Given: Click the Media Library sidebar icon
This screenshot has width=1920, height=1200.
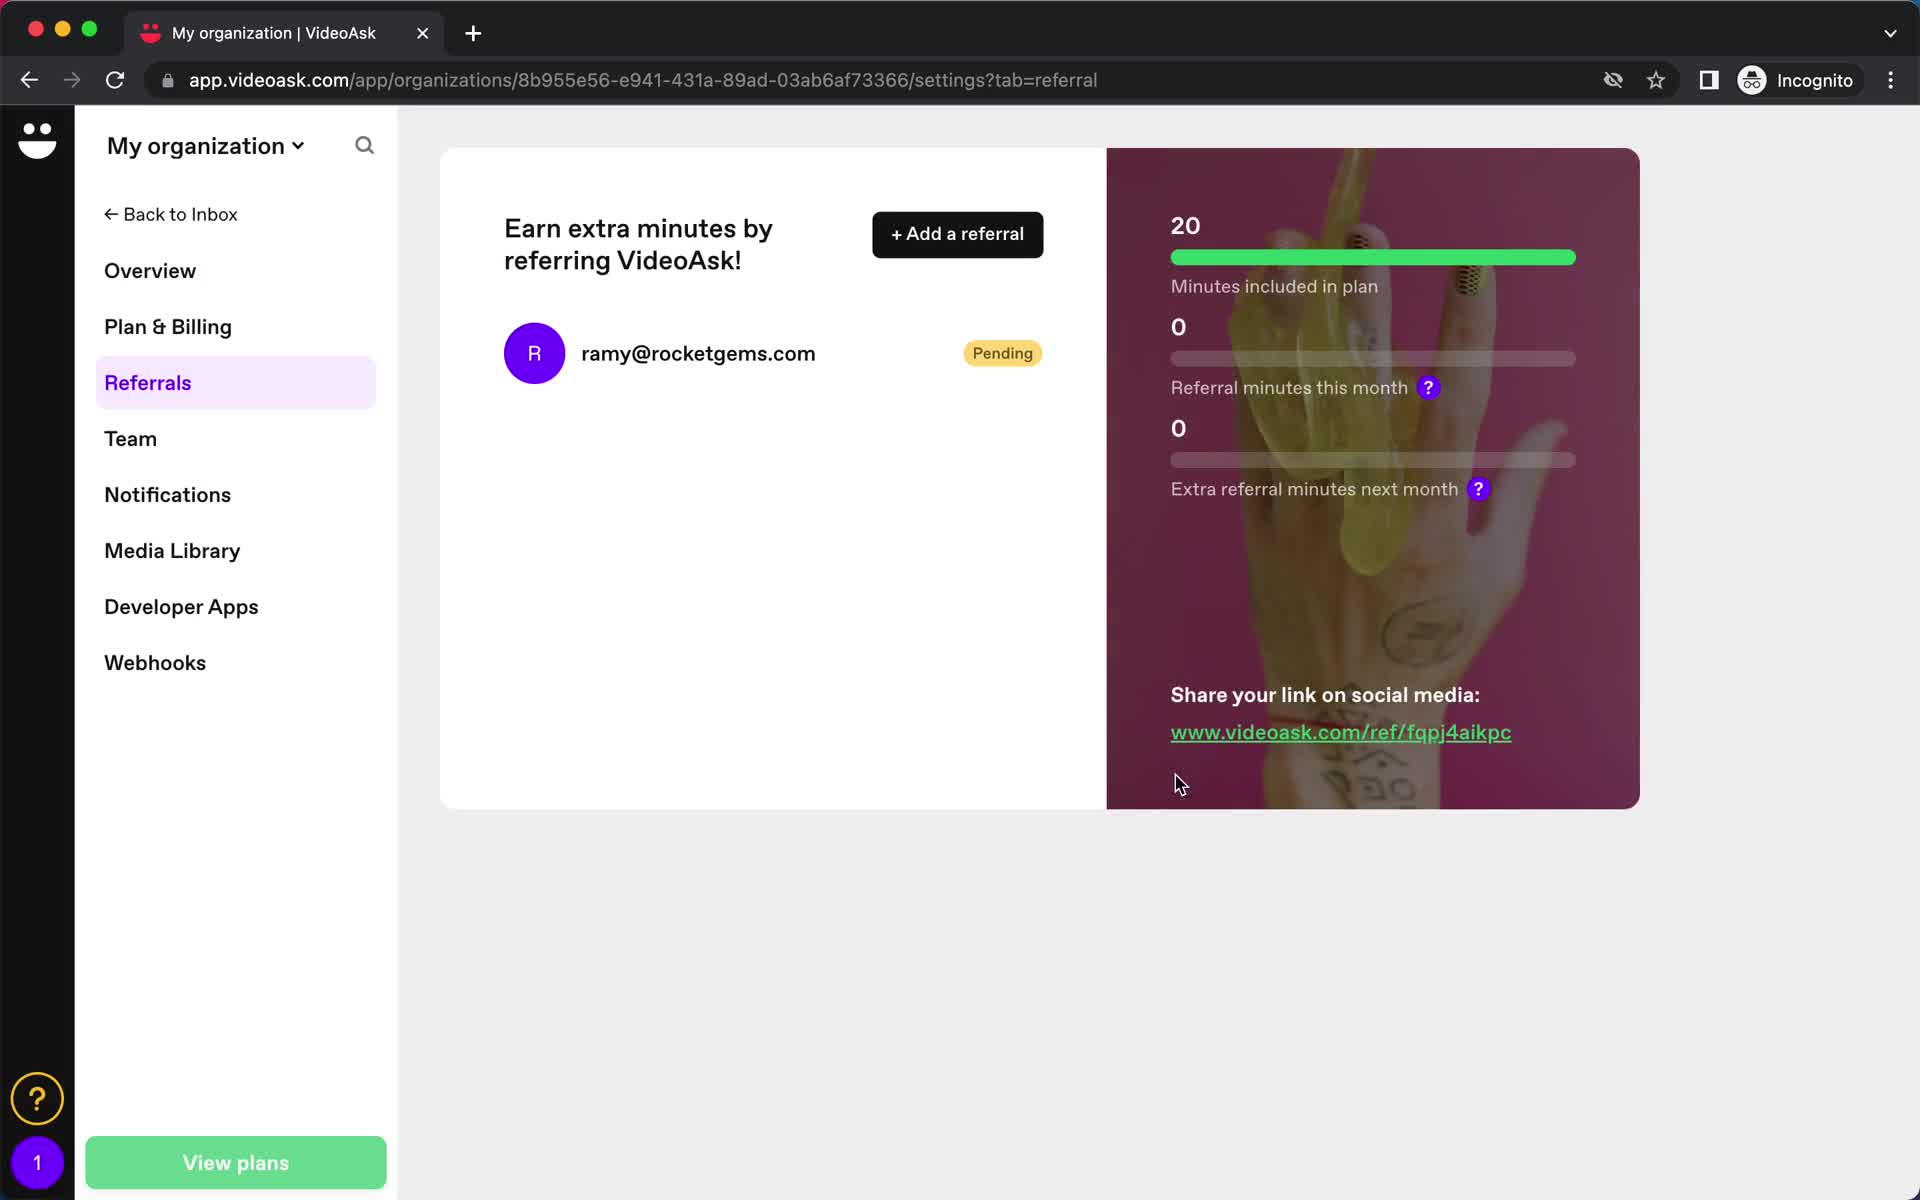Looking at the screenshot, I should (x=173, y=550).
